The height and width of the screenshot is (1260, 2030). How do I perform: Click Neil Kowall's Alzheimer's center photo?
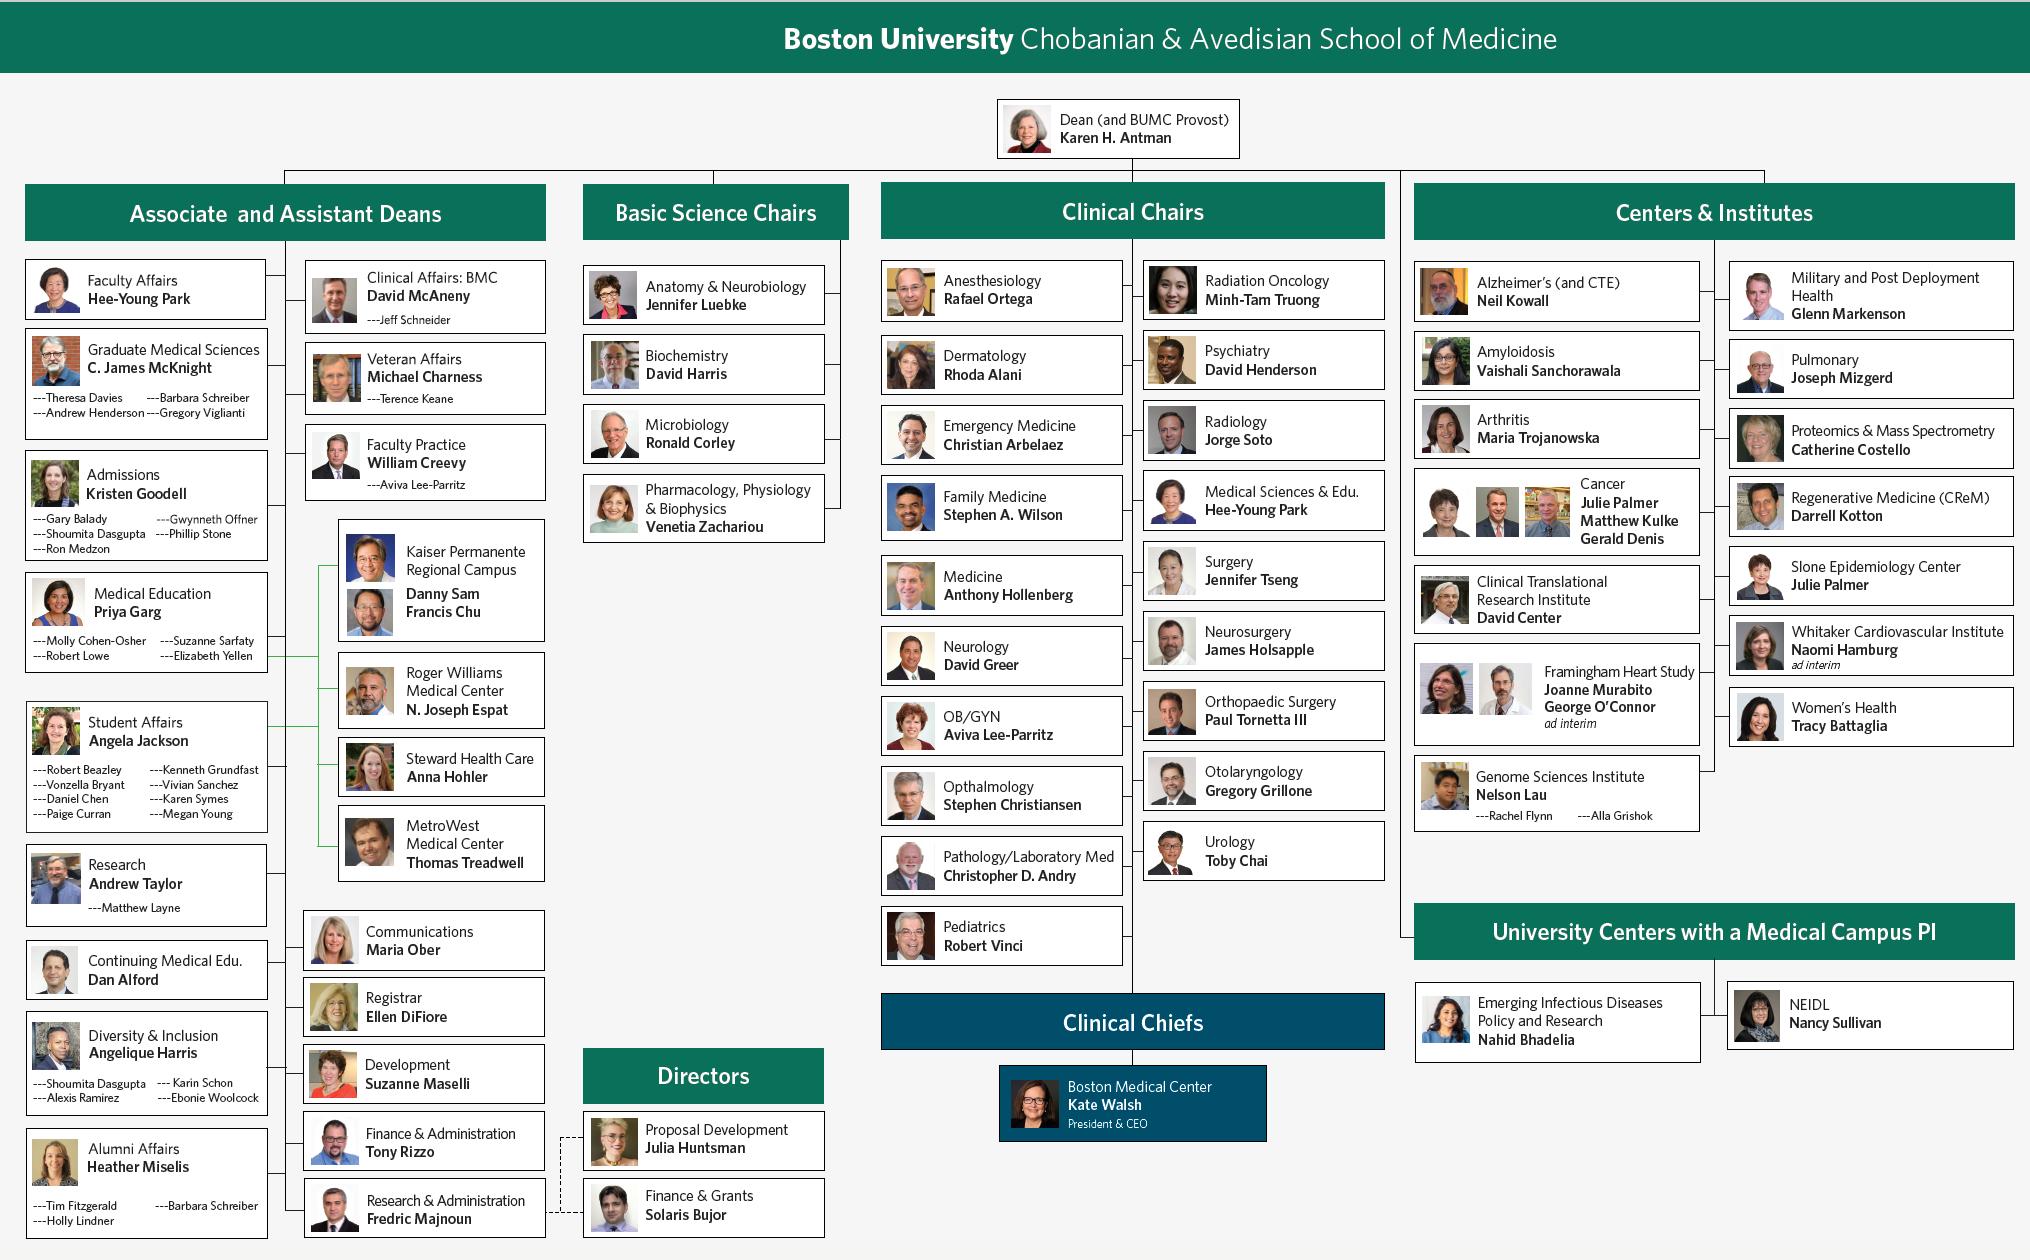point(1444,292)
